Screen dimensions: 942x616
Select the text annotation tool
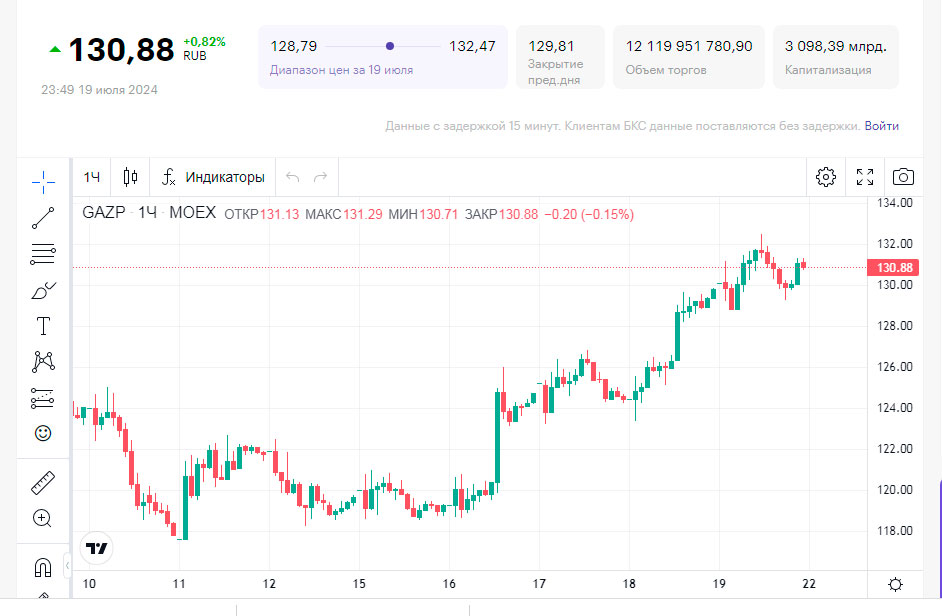(43, 326)
